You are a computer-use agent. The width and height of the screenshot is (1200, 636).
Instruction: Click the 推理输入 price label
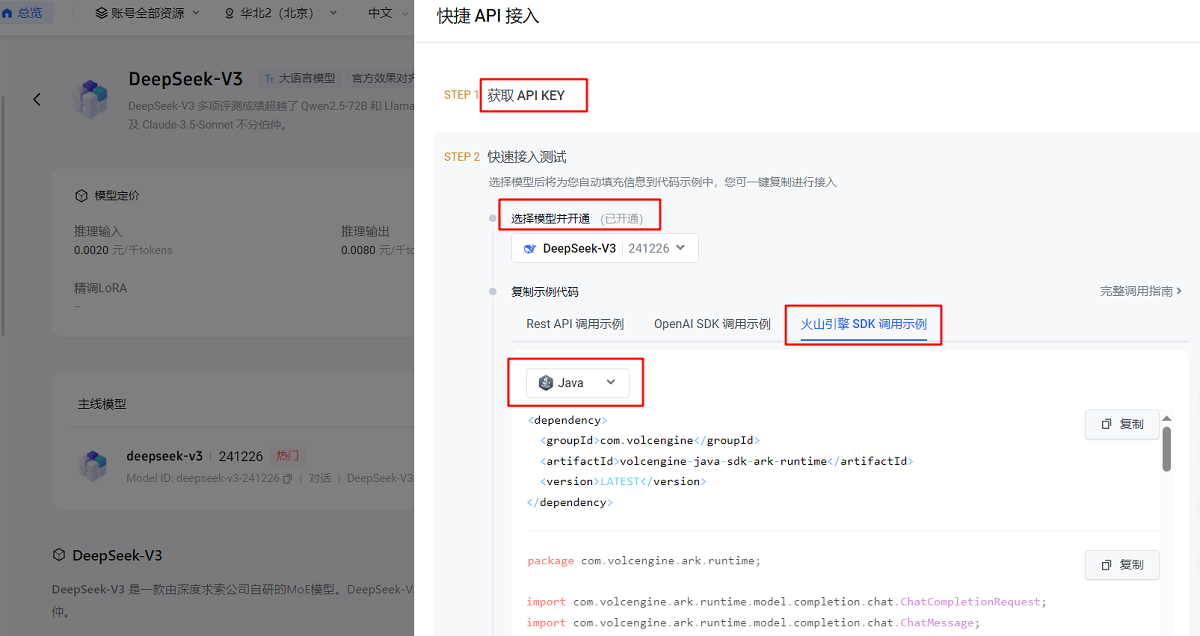(98, 231)
